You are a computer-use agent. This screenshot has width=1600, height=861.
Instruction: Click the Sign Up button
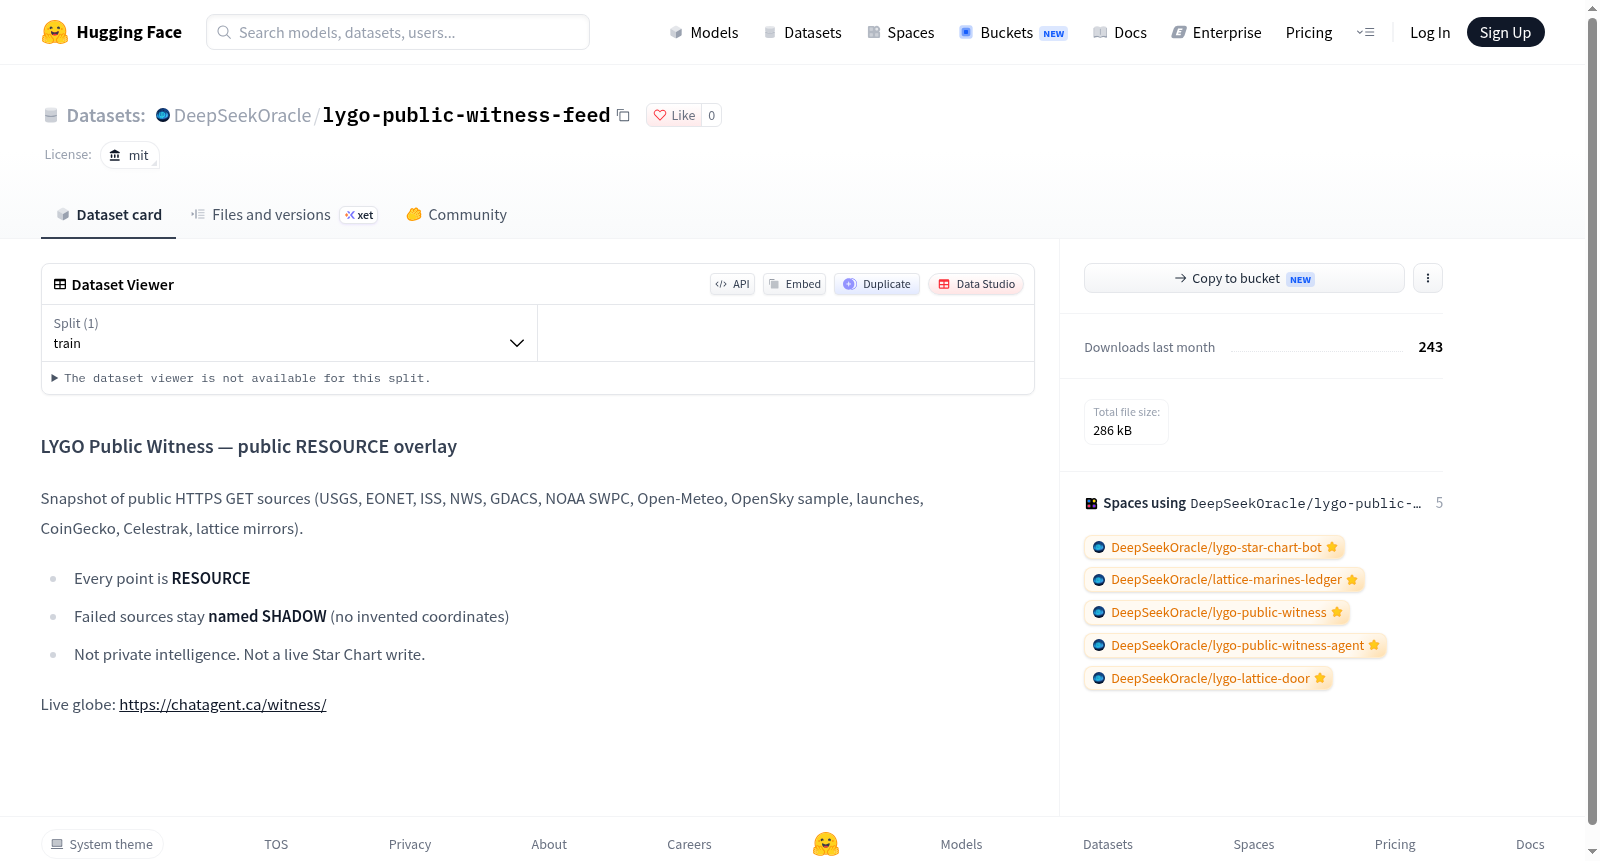click(1505, 32)
